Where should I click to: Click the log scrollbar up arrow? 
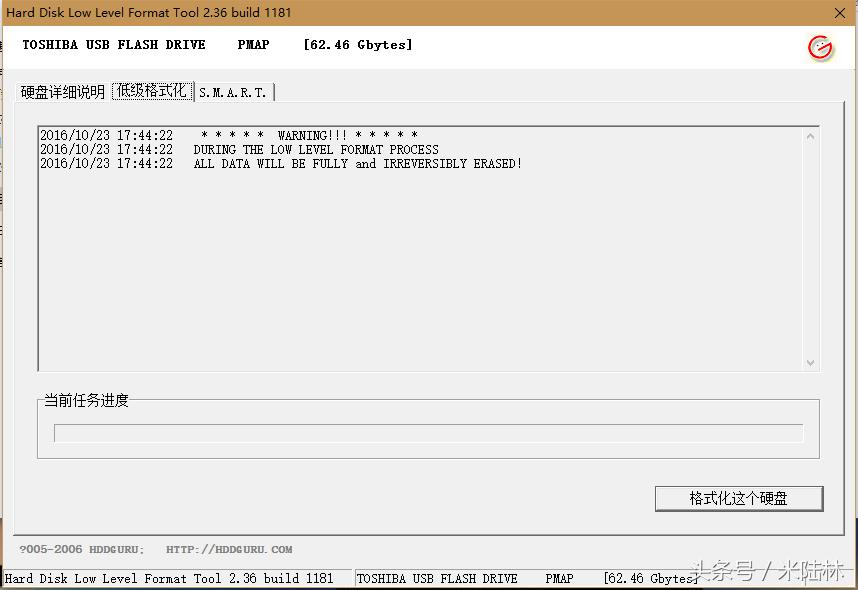[x=810, y=136]
